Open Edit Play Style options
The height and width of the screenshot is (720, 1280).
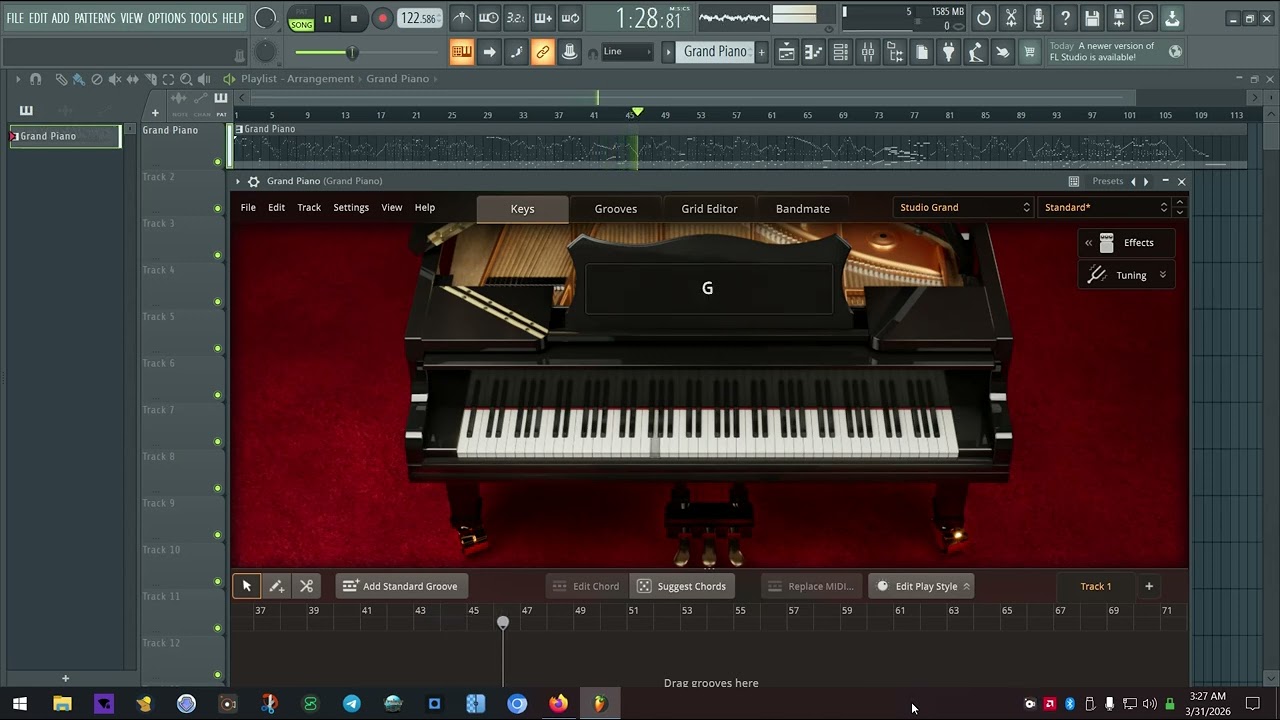tap(922, 586)
